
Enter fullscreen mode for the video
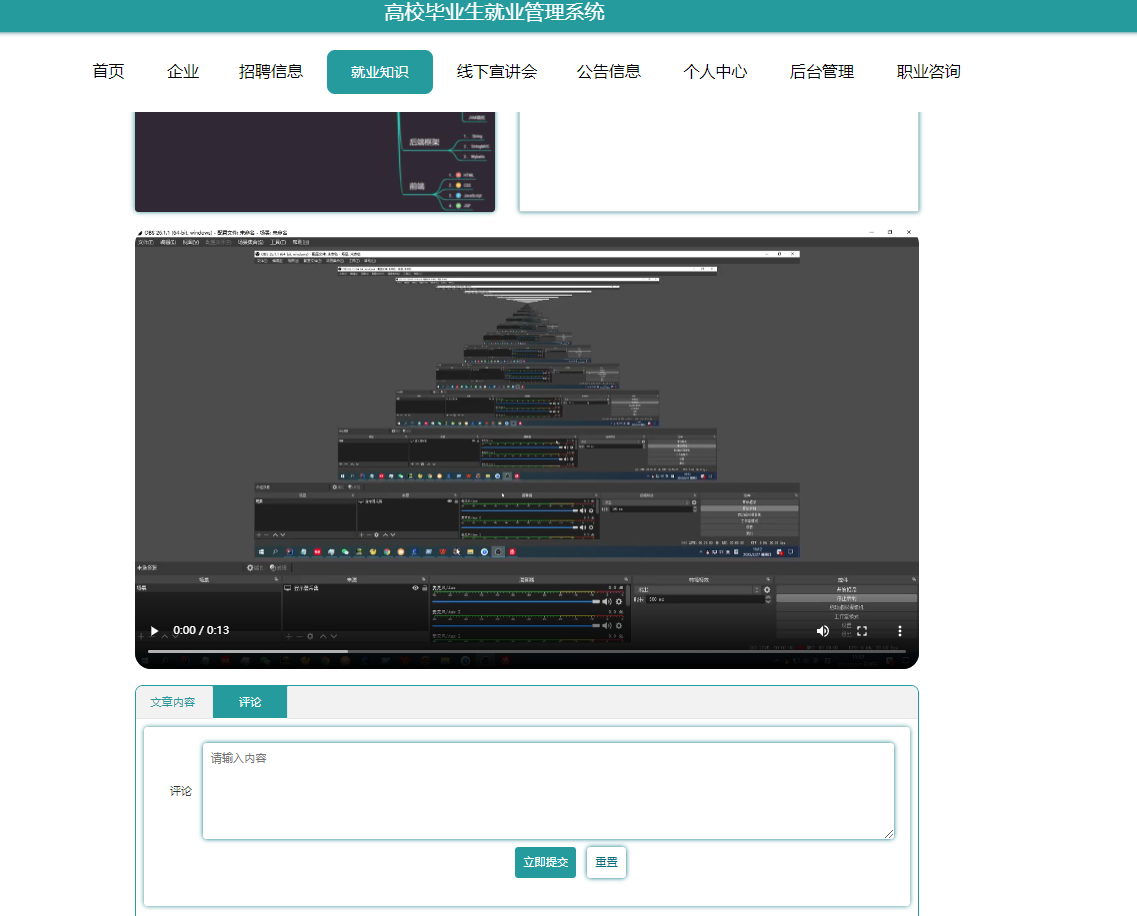(x=861, y=631)
